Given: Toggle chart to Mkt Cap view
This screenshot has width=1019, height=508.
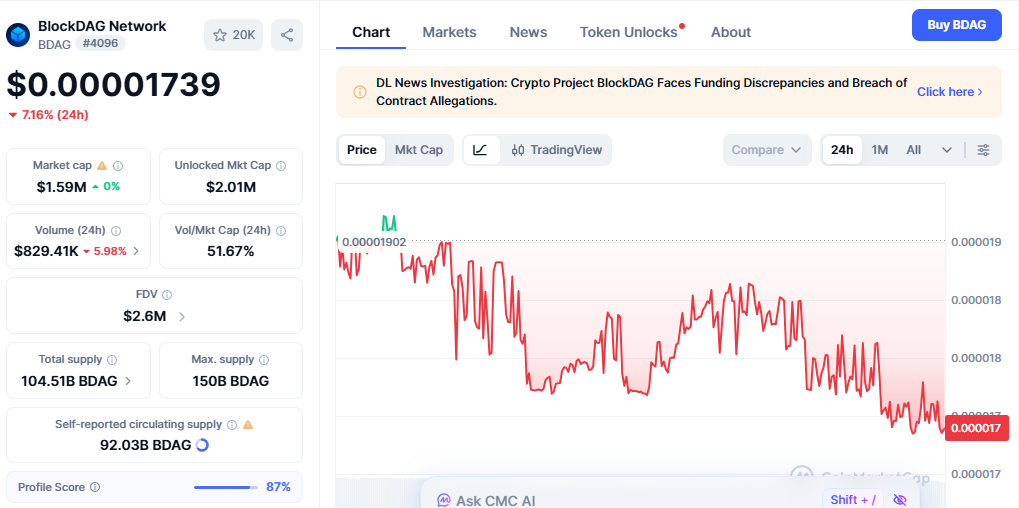Looking at the screenshot, I should point(419,150).
